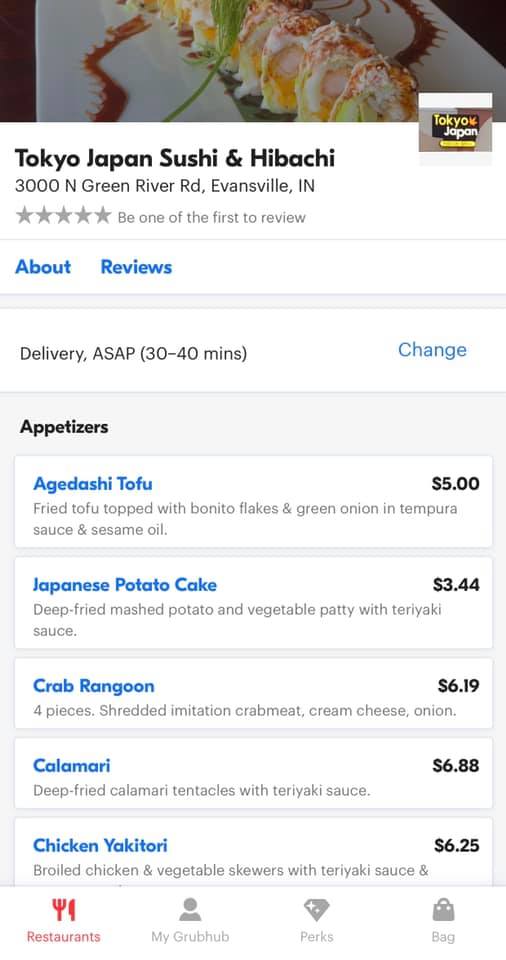Tap the restaurant address text
The height and width of the screenshot is (960, 506).
tap(165, 186)
